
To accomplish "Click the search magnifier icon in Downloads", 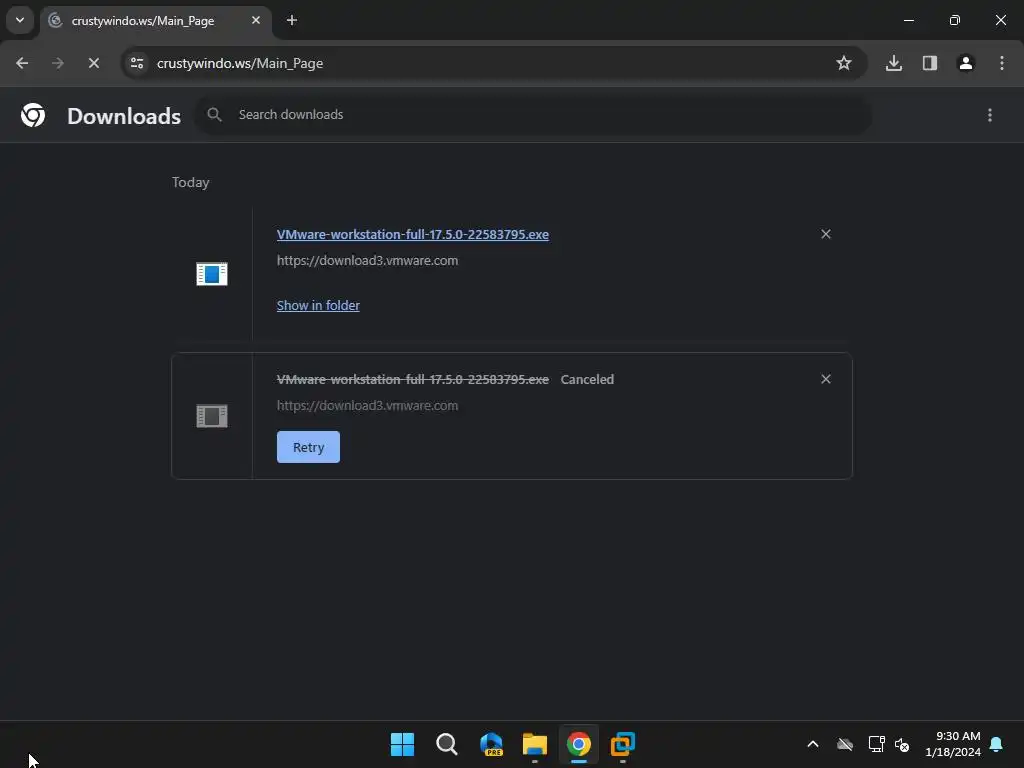I will point(214,115).
